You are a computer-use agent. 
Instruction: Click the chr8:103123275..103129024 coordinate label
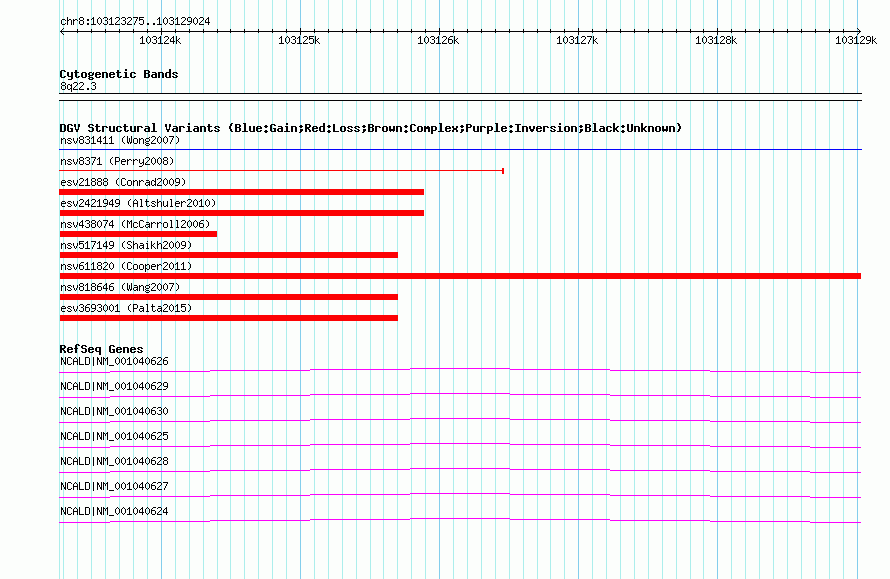click(x=135, y=21)
